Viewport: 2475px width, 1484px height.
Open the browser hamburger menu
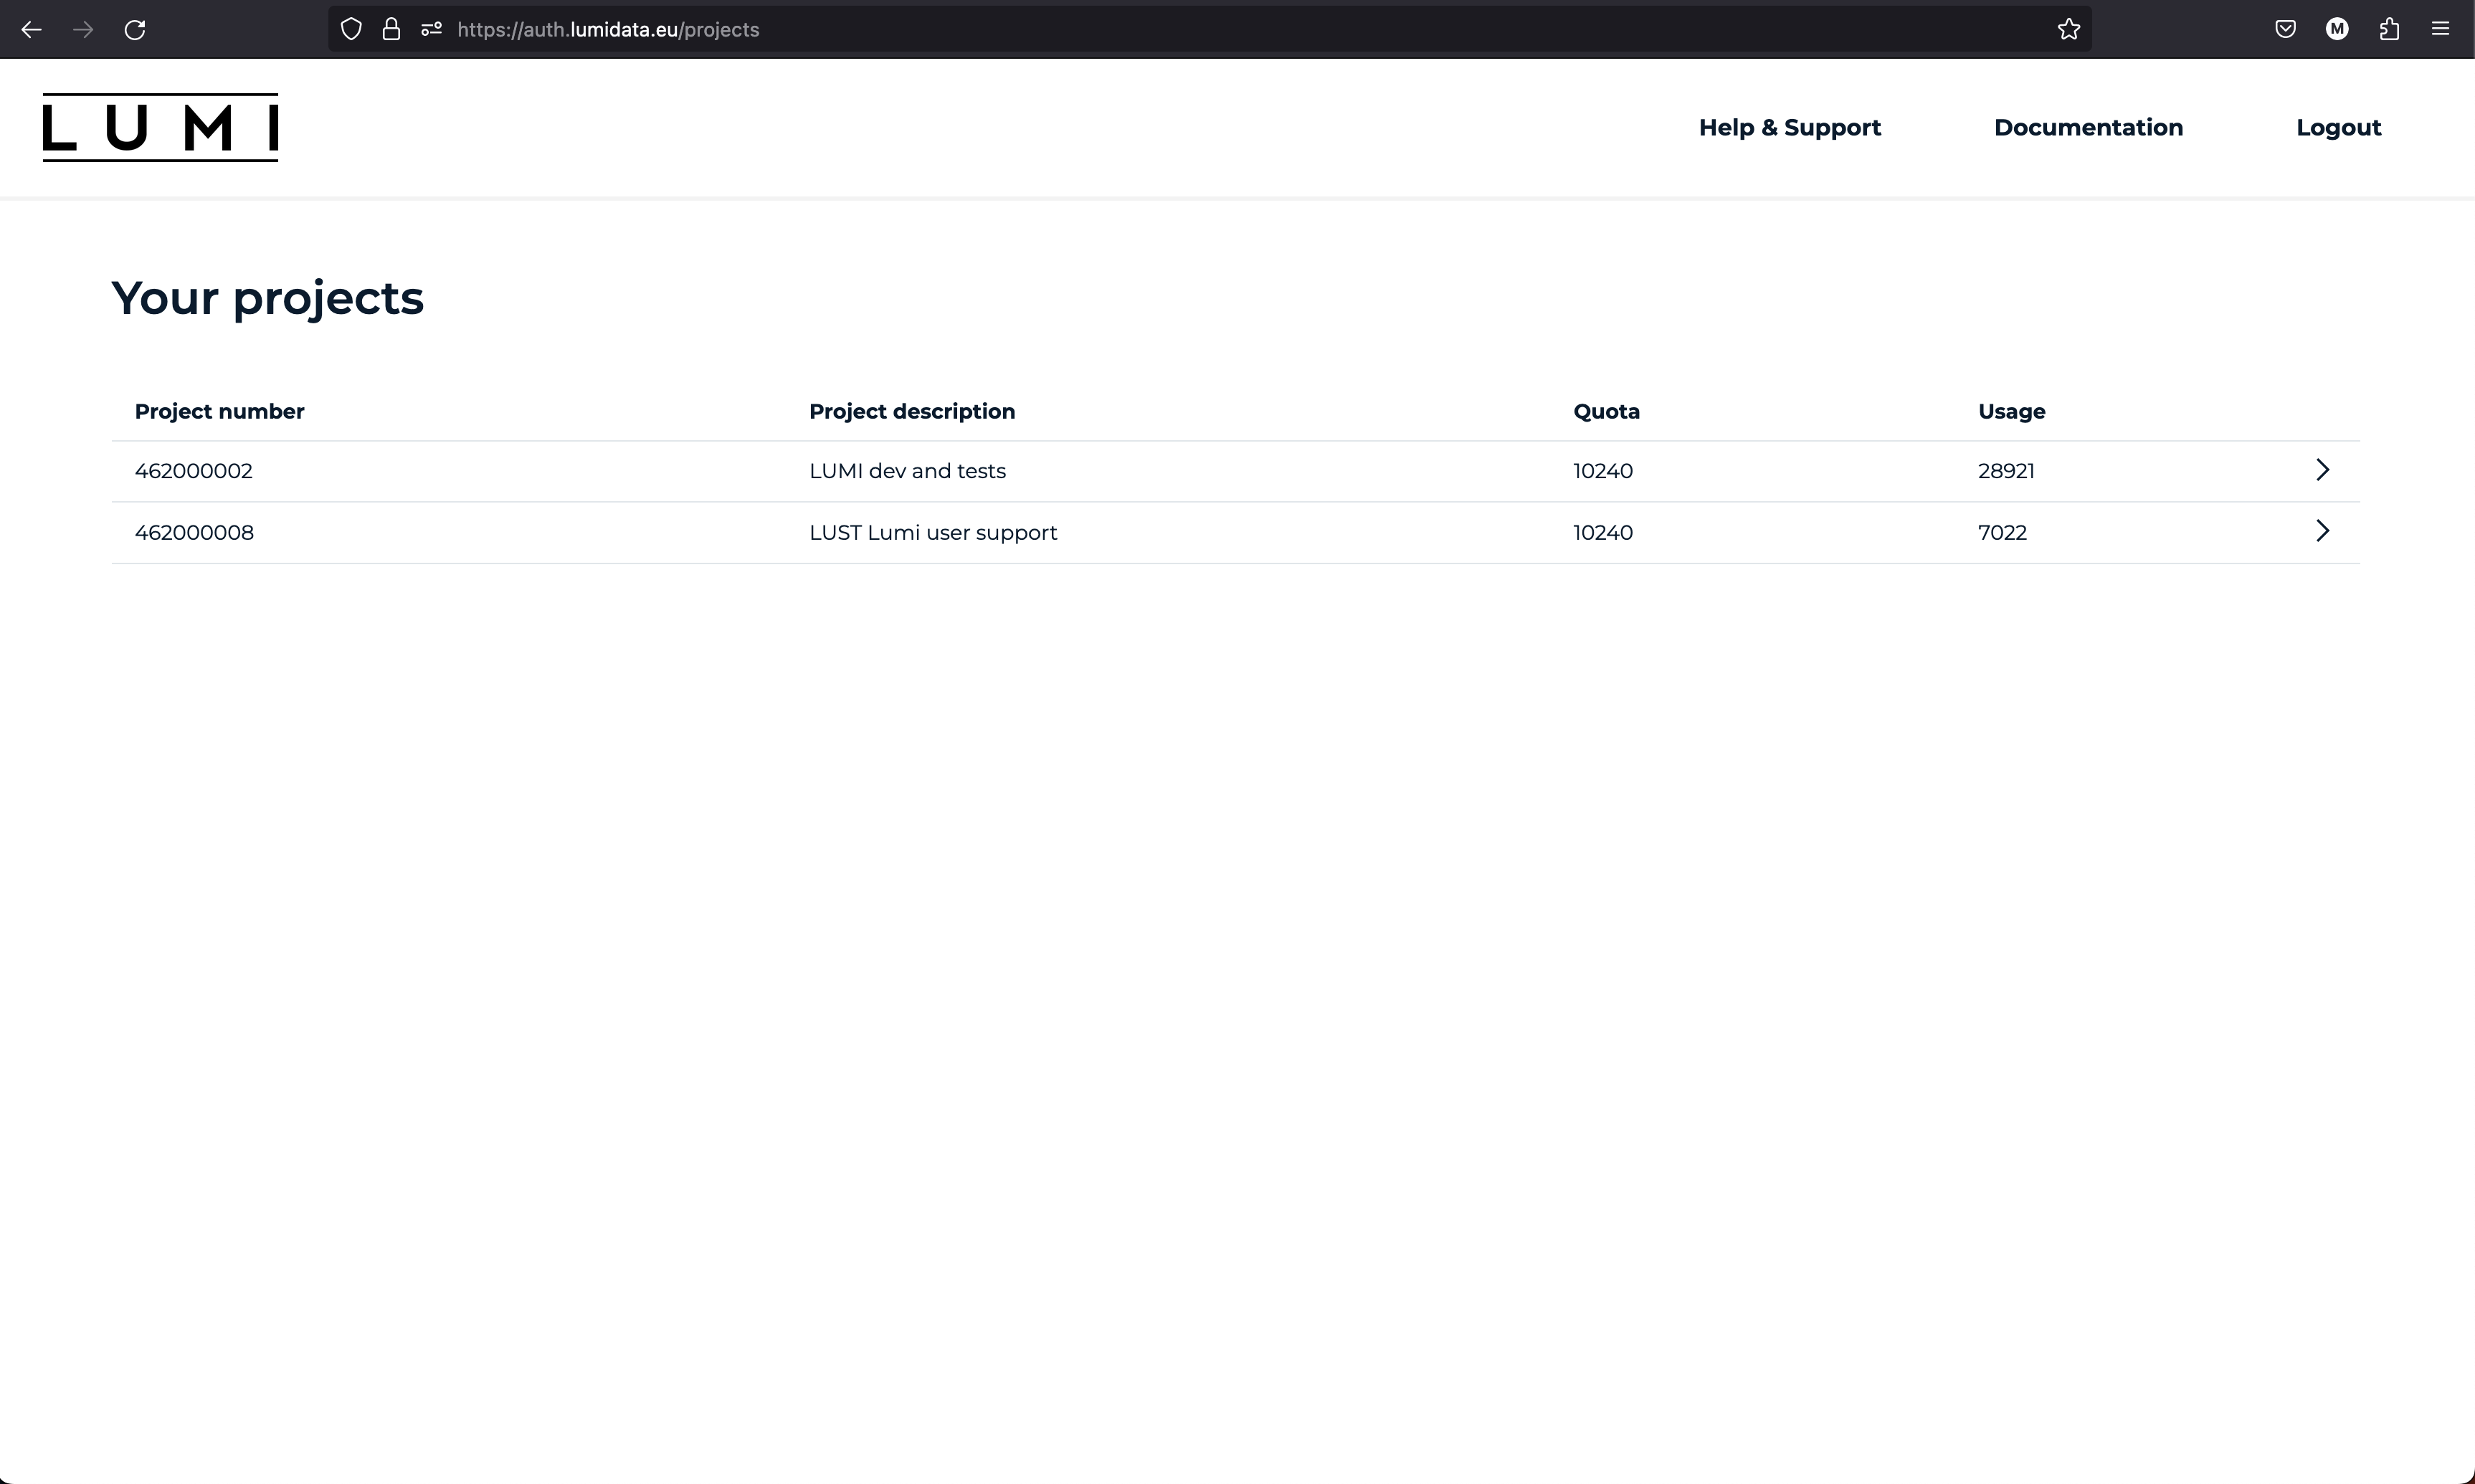point(2442,29)
